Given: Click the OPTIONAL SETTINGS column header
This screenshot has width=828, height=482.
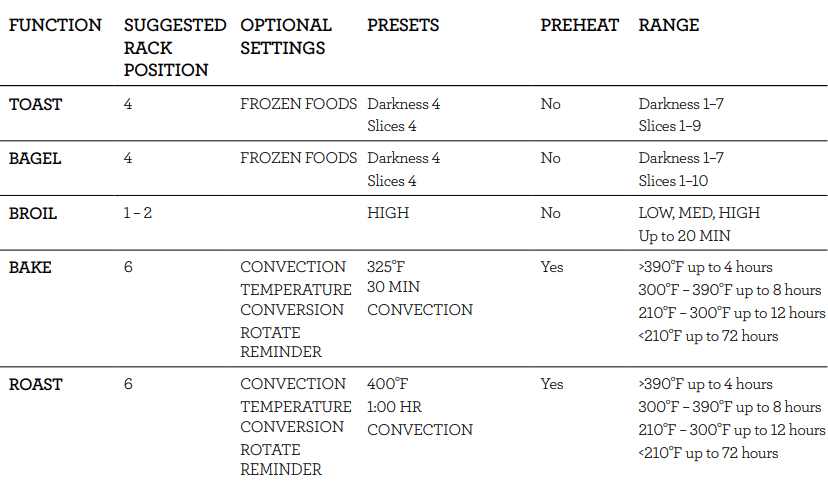Looking at the screenshot, I should (286, 36).
